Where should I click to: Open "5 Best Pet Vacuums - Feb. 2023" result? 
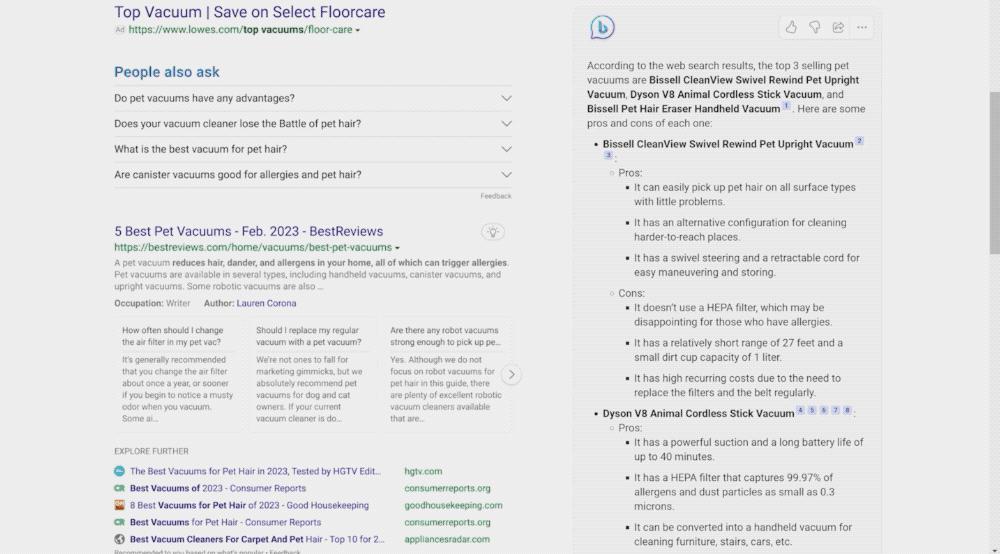(x=248, y=231)
